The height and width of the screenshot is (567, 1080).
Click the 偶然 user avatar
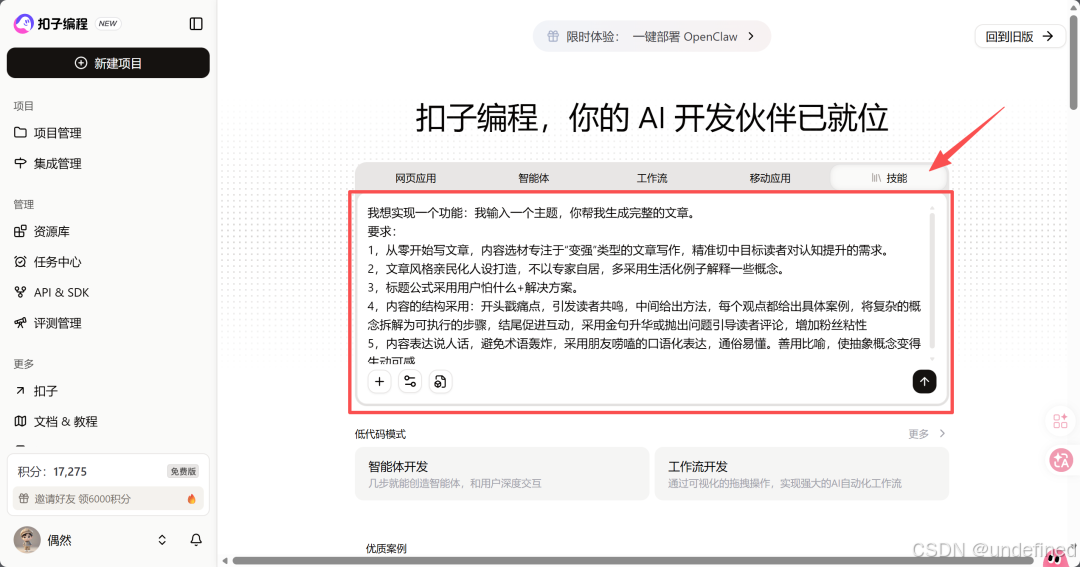click(x=27, y=540)
